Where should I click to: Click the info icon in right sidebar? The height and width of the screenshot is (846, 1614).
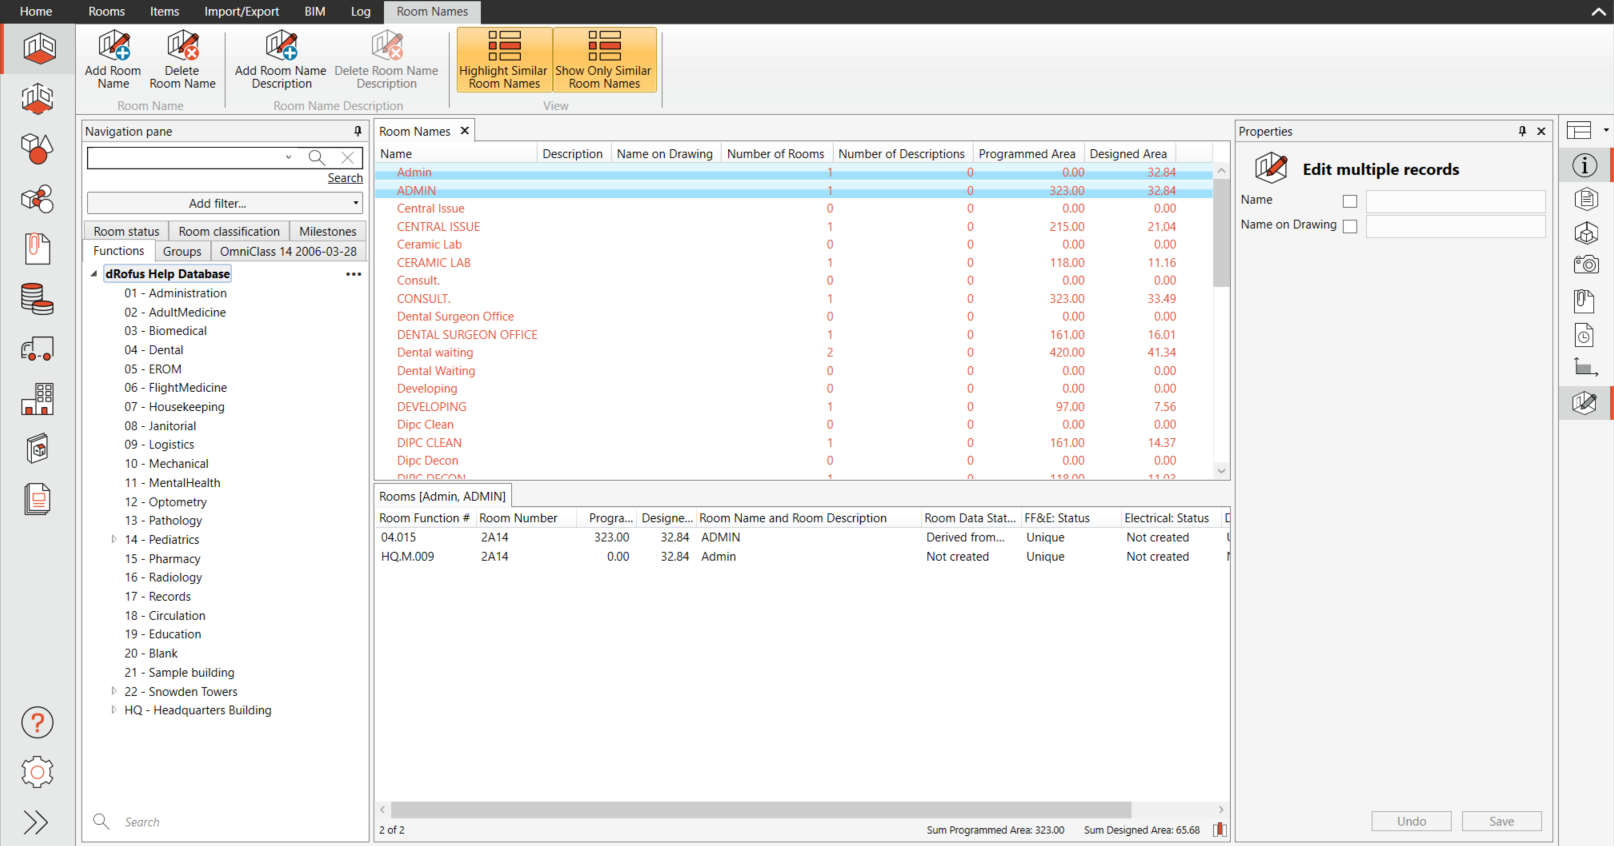(x=1584, y=165)
